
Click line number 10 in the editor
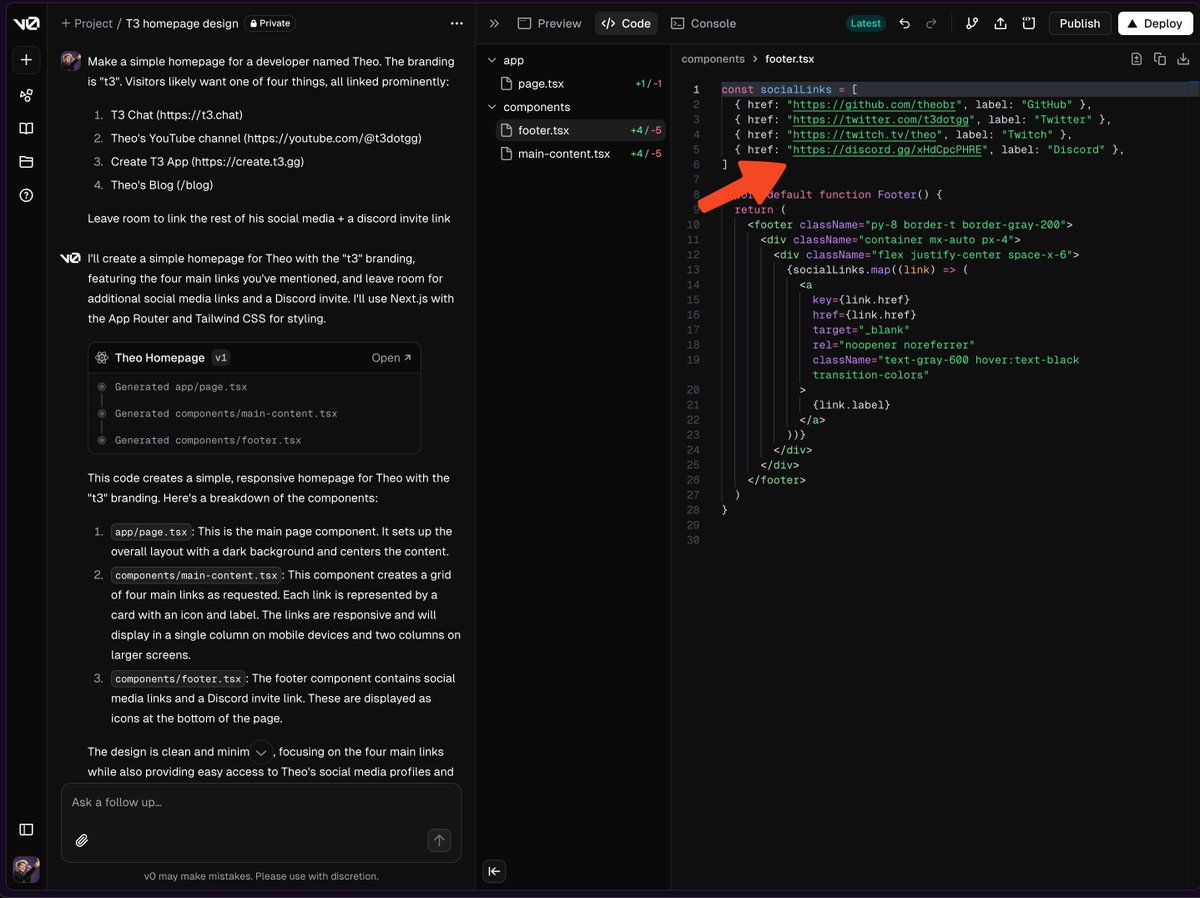pos(693,225)
